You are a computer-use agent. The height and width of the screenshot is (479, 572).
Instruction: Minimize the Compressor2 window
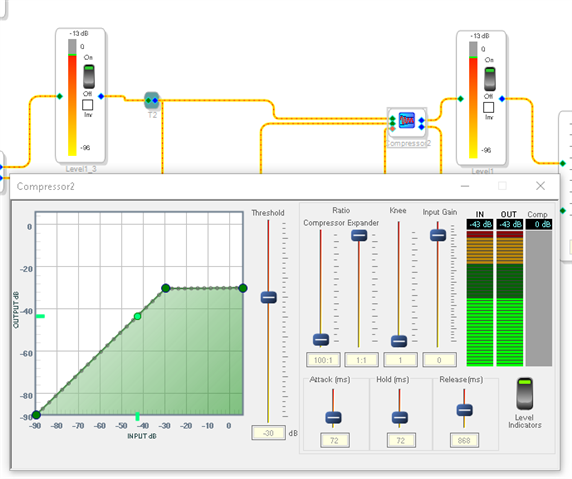pyautogui.click(x=465, y=186)
